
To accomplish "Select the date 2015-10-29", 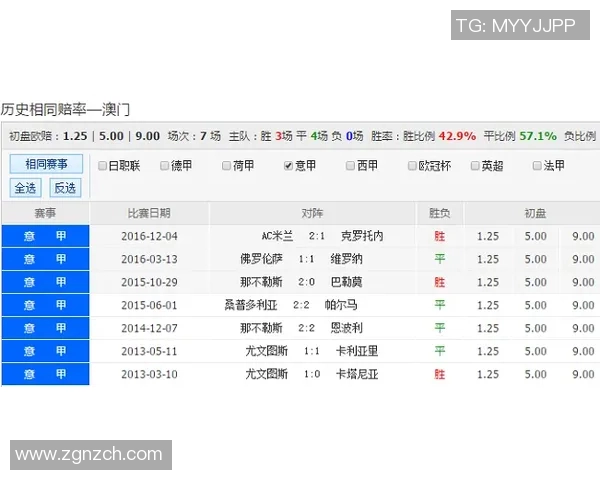I will [149, 282].
